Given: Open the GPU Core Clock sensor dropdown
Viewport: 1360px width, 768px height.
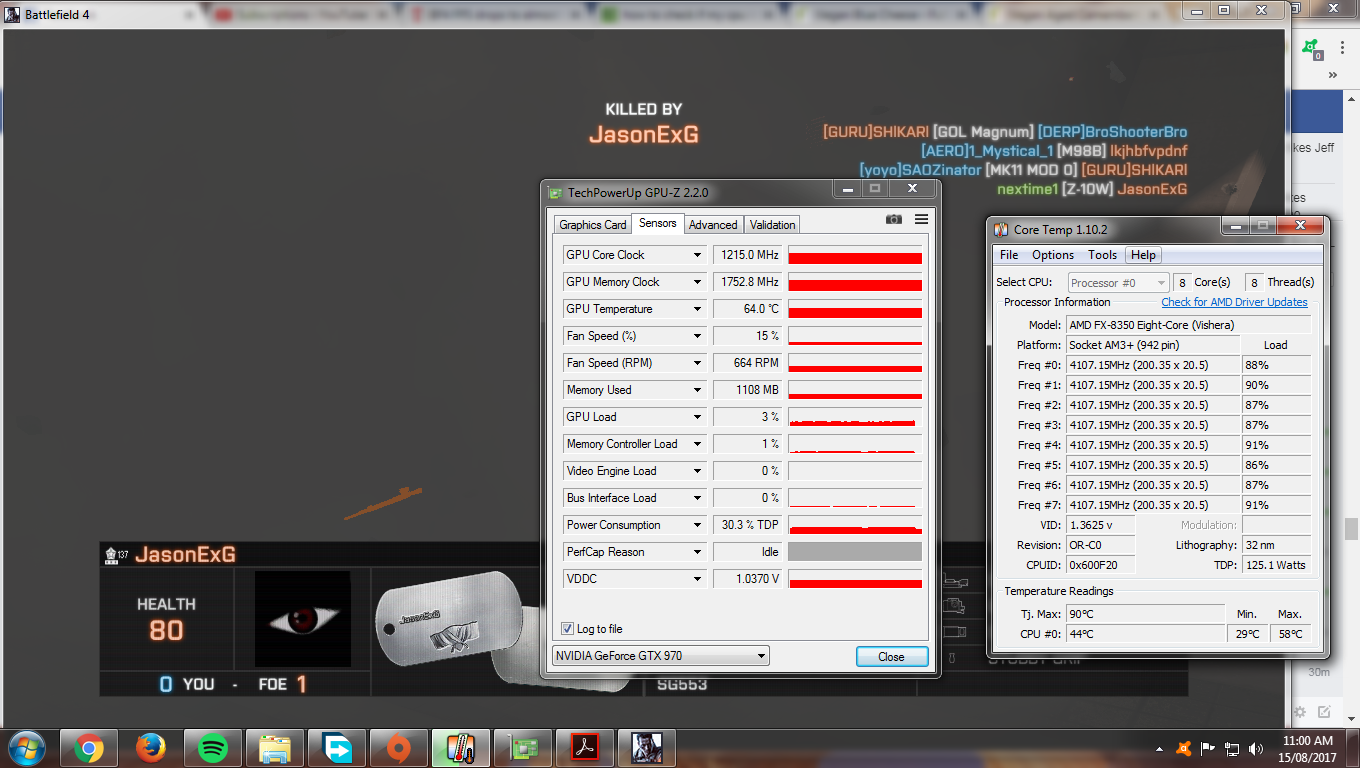Looking at the screenshot, I should (697, 255).
